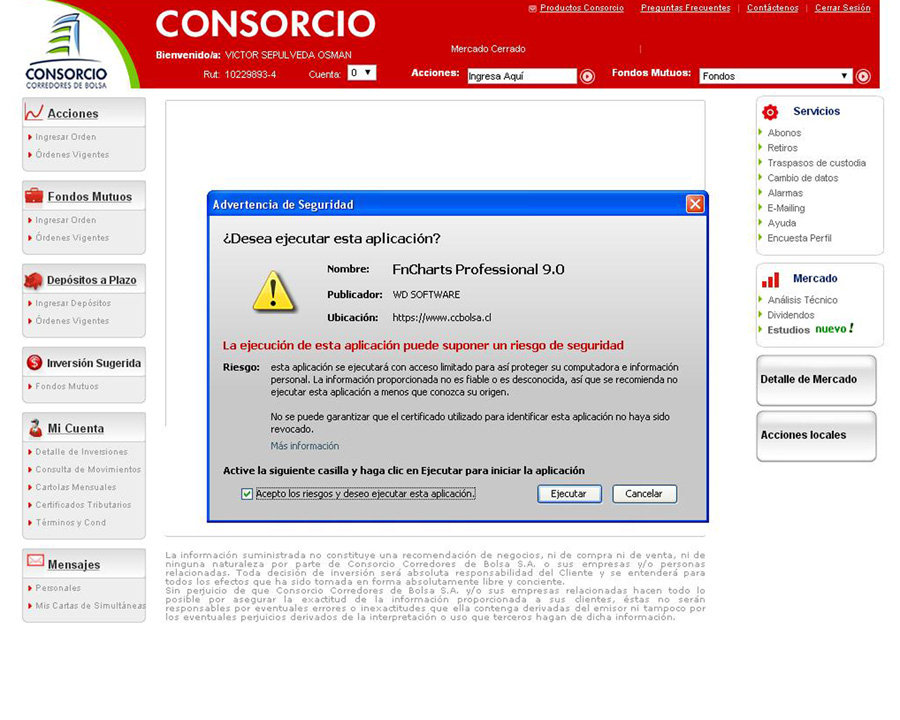This screenshot has height=720, width=900.
Task: Open the Fondos Mutuos dropdown
Action: (775, 76)
